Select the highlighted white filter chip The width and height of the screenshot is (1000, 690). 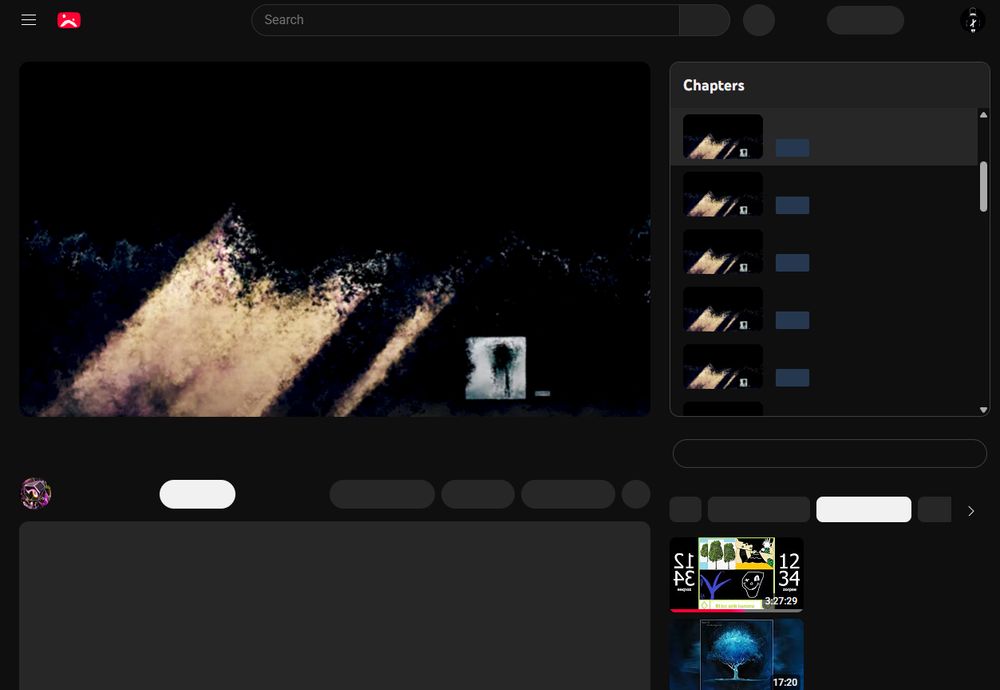click(862, 509)
